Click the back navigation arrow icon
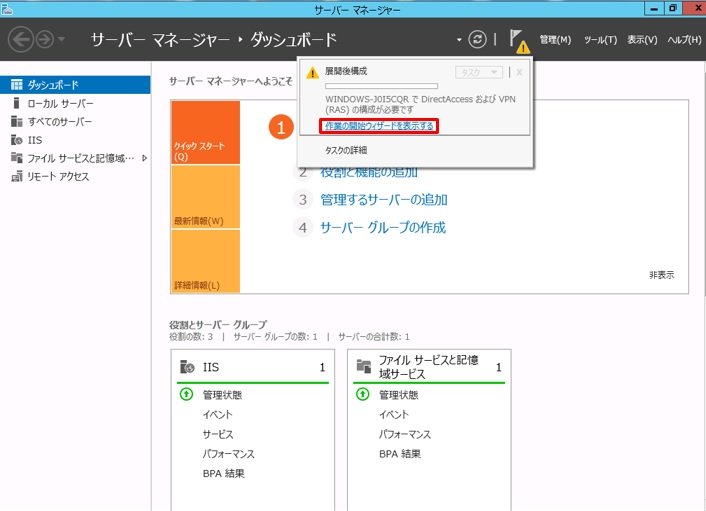The image size is (706, 511). [21, 39]
